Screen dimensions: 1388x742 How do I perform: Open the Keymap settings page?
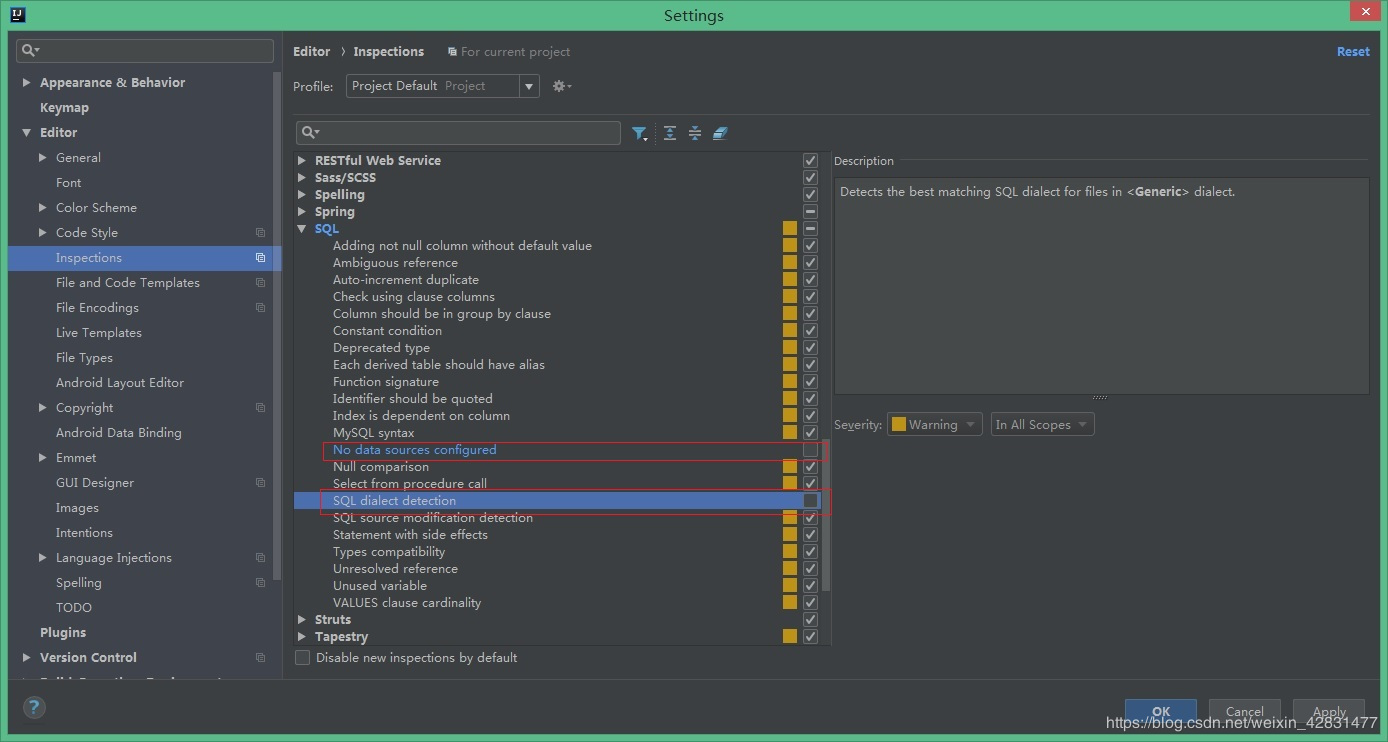click(x=64, y=108)
